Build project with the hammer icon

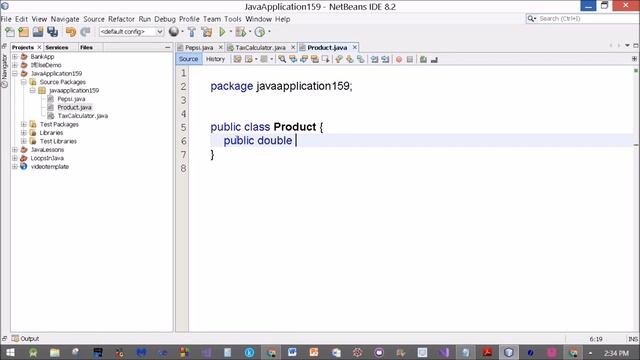point(192,32)
